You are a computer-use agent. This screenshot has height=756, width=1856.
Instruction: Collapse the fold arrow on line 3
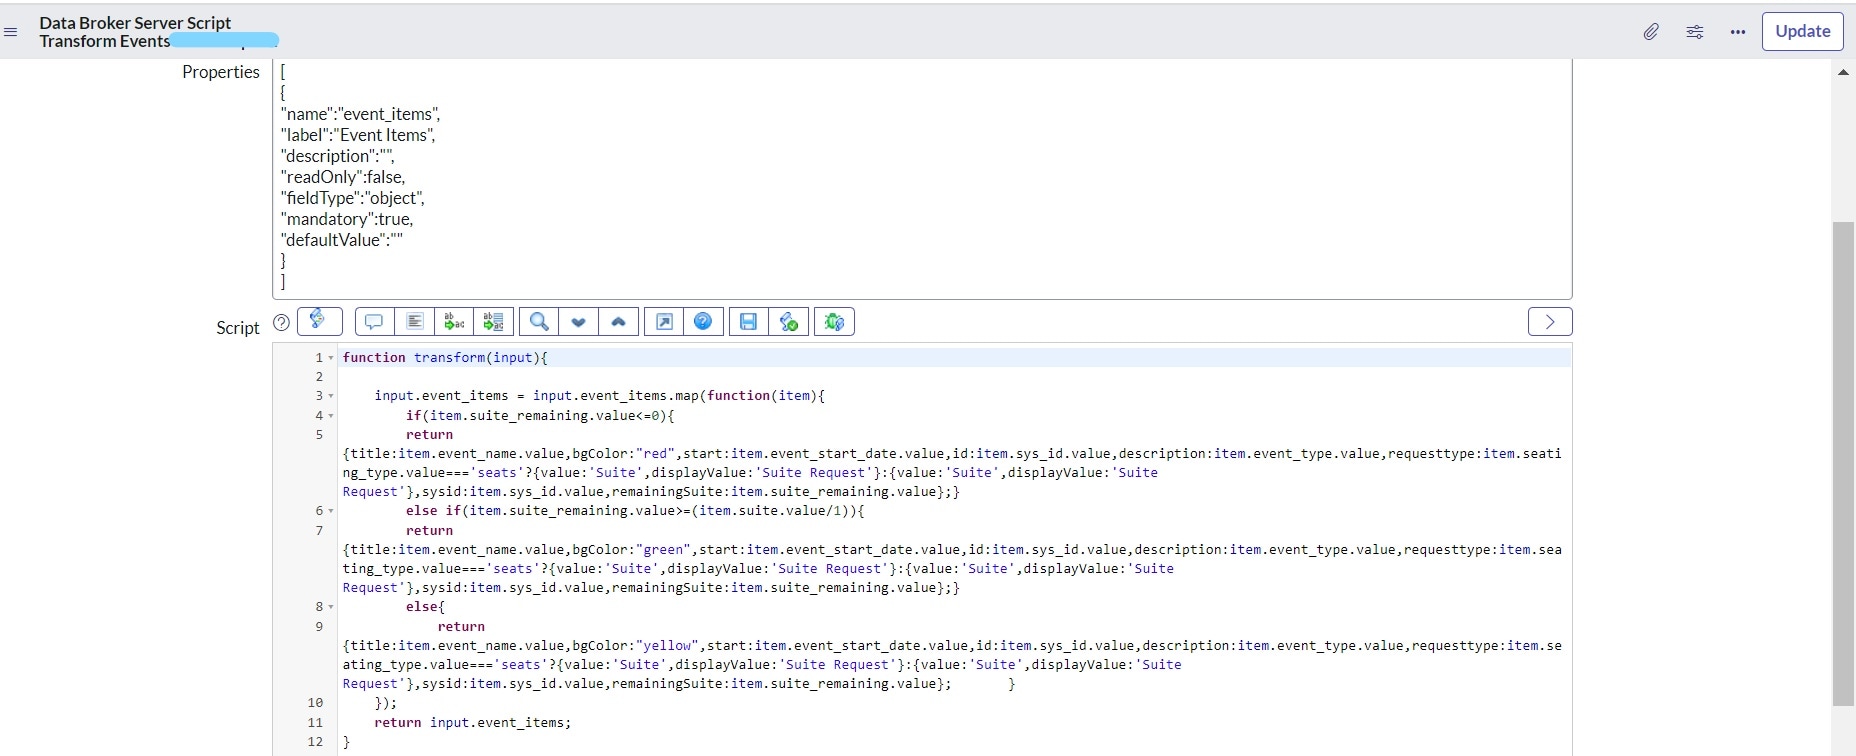click(x=331, y=396)
